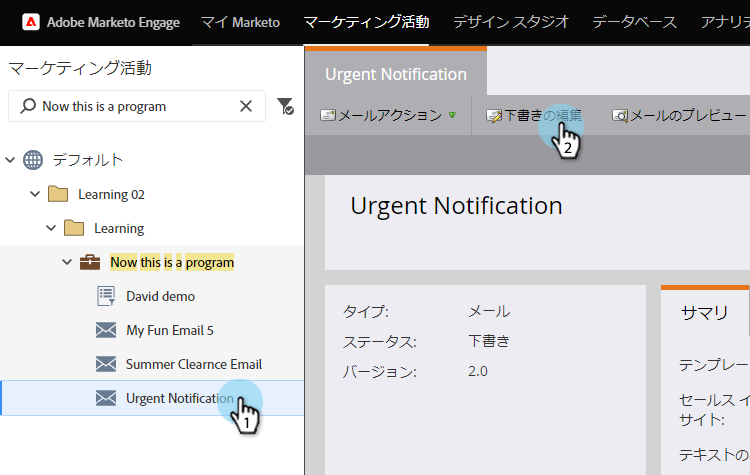This screenshot has width=750, height=475.
Task: Open the David demo item
Action: click(161, 296)
